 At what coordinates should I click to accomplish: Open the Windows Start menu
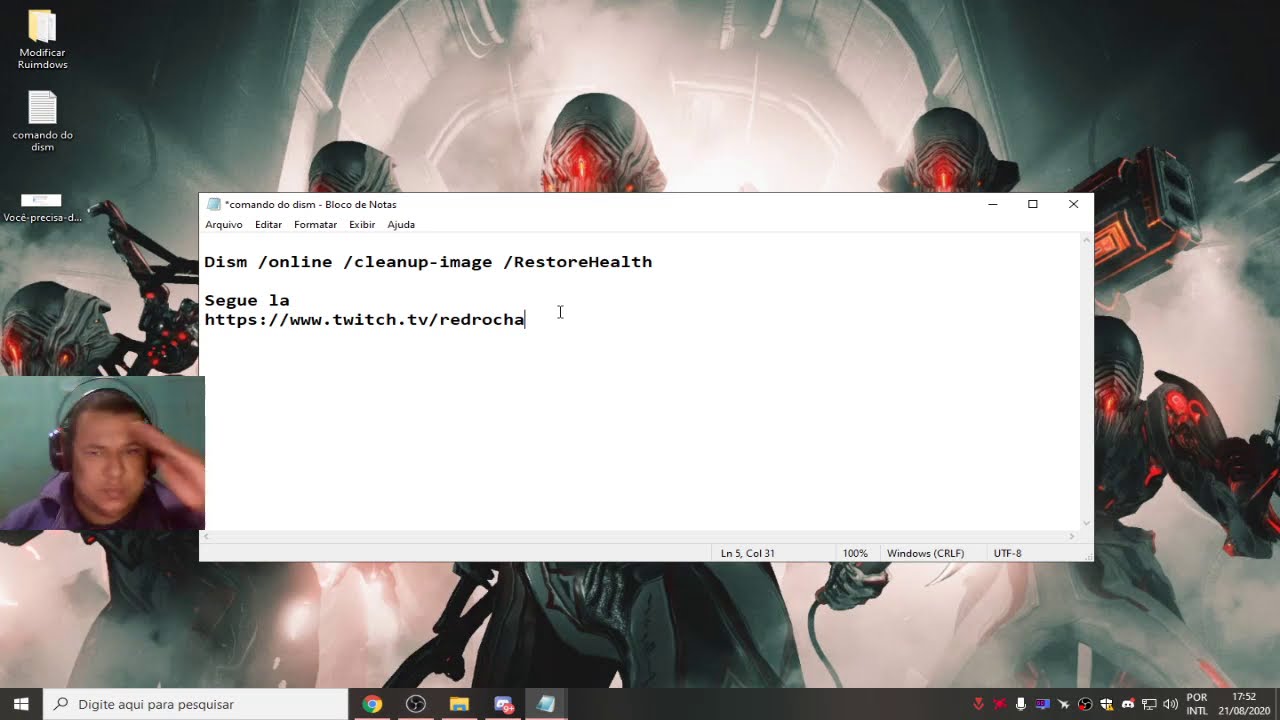pyautogui.click(x=21, y=704)
